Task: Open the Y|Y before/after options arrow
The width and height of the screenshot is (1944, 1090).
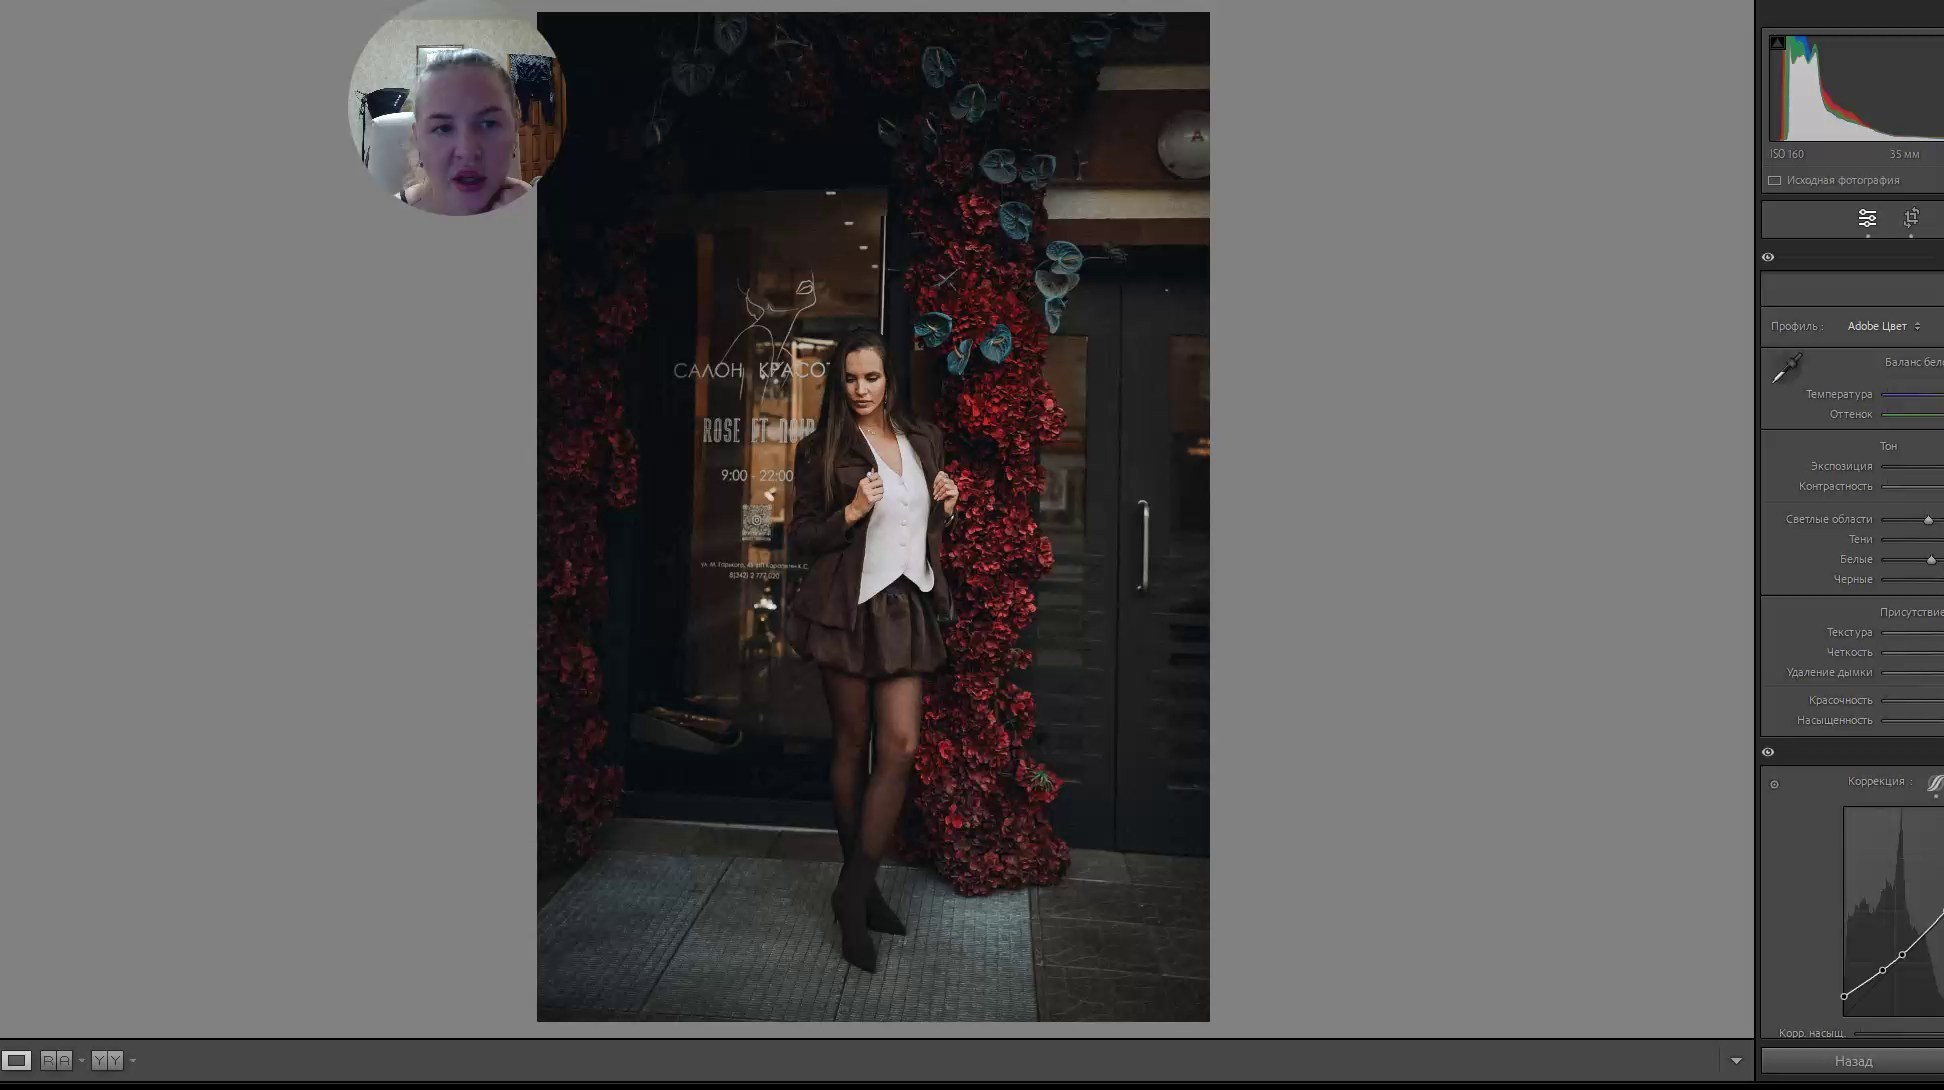Action: click(132, 1061)
